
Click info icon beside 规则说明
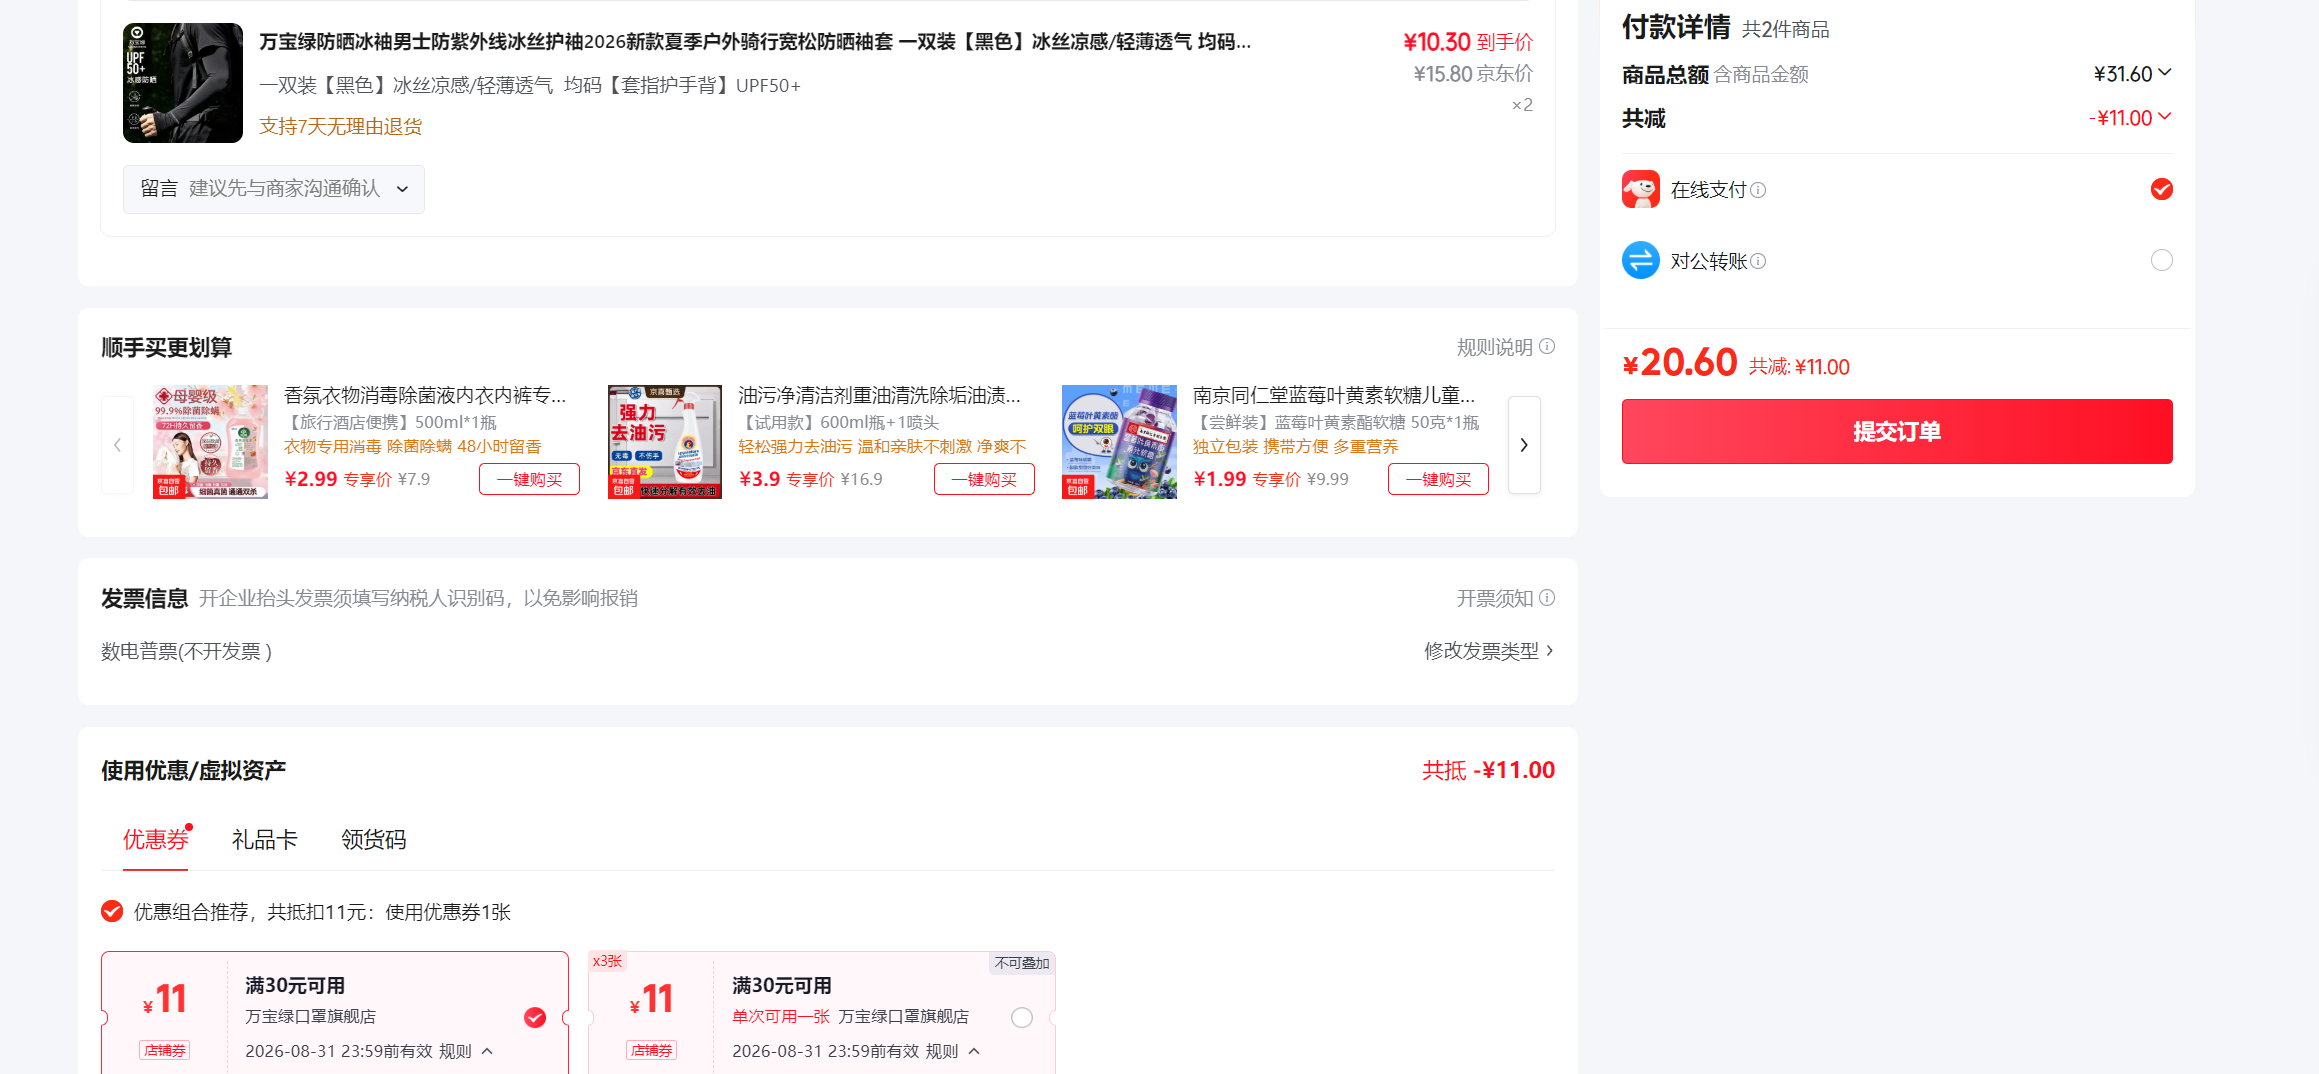click(1547, 347)
